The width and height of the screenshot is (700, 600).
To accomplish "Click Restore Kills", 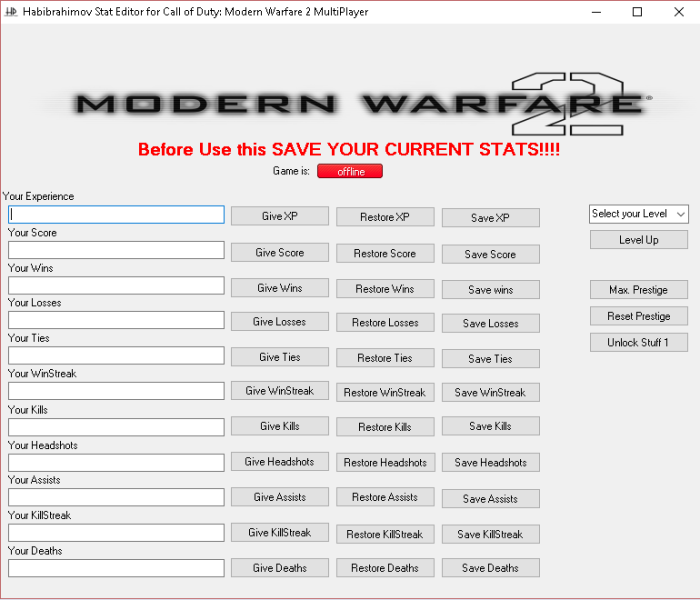I will [x=385, y=427].
